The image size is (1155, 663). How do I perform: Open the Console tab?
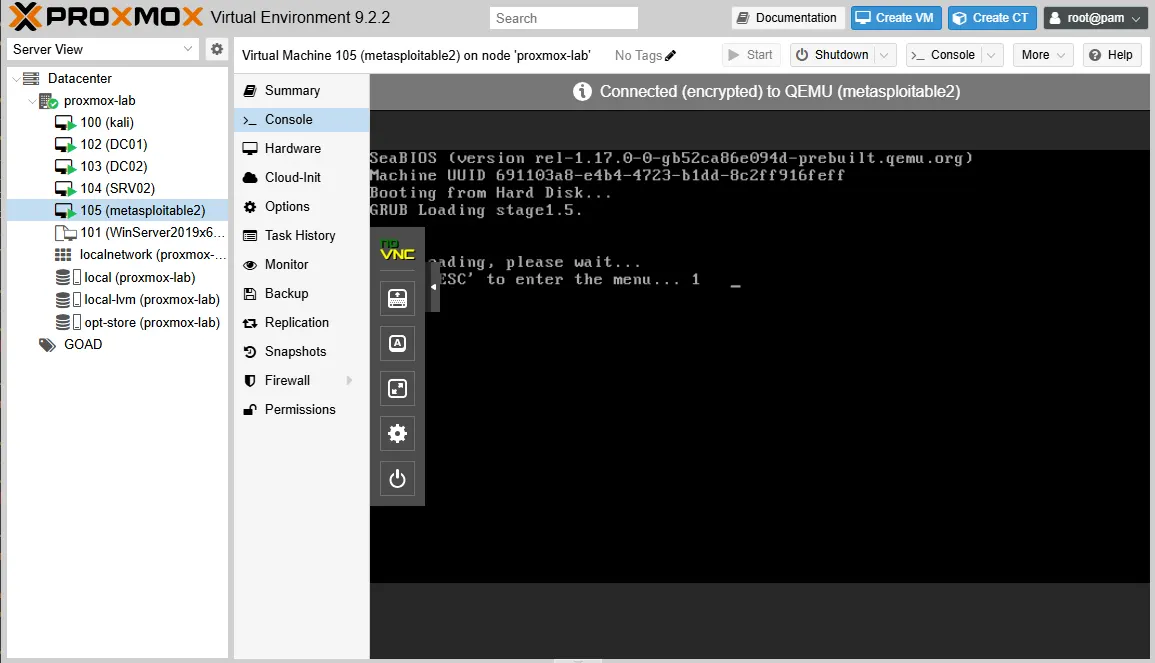302,120
